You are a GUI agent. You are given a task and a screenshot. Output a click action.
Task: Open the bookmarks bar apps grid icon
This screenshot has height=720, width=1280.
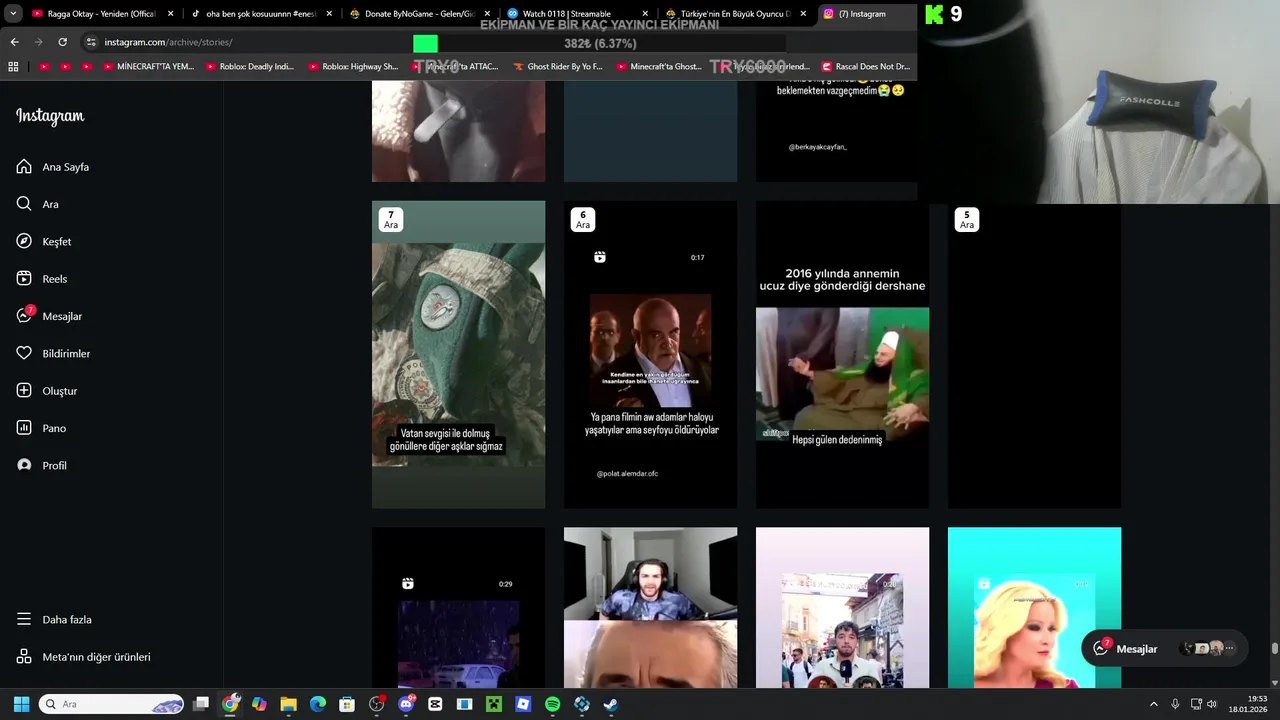point(13,67)
